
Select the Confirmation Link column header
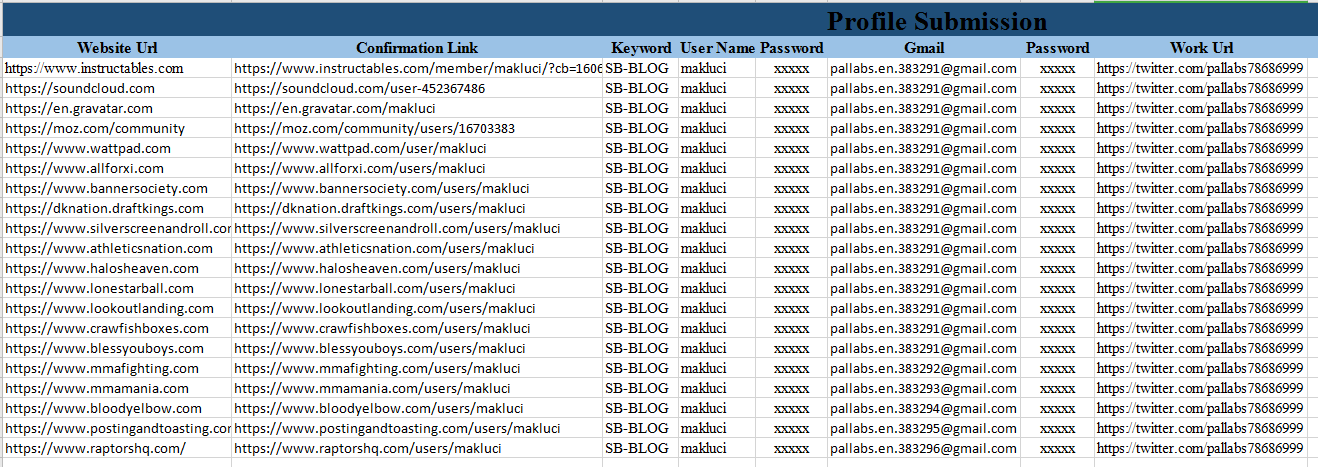417,48
